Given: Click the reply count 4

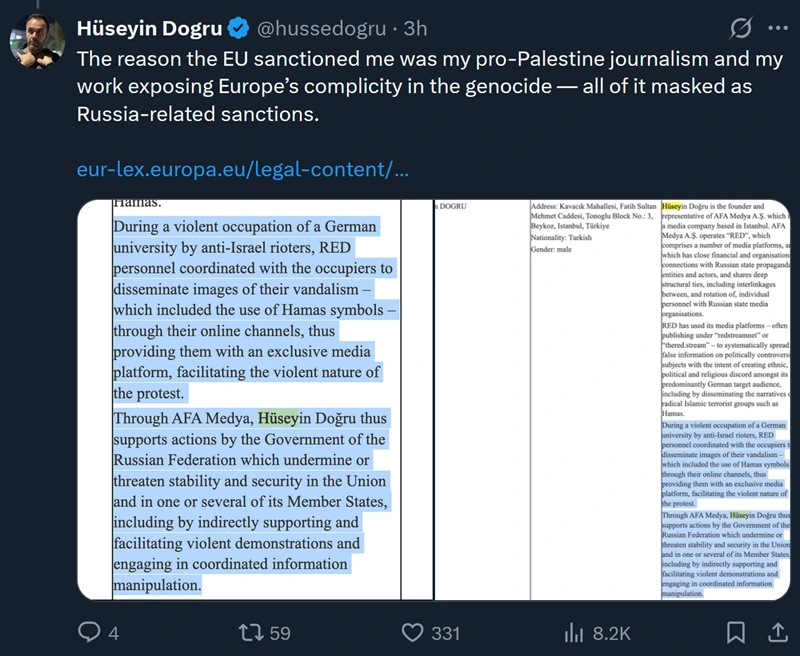Looking at the screenshot, I should click(x=113, y=633).
